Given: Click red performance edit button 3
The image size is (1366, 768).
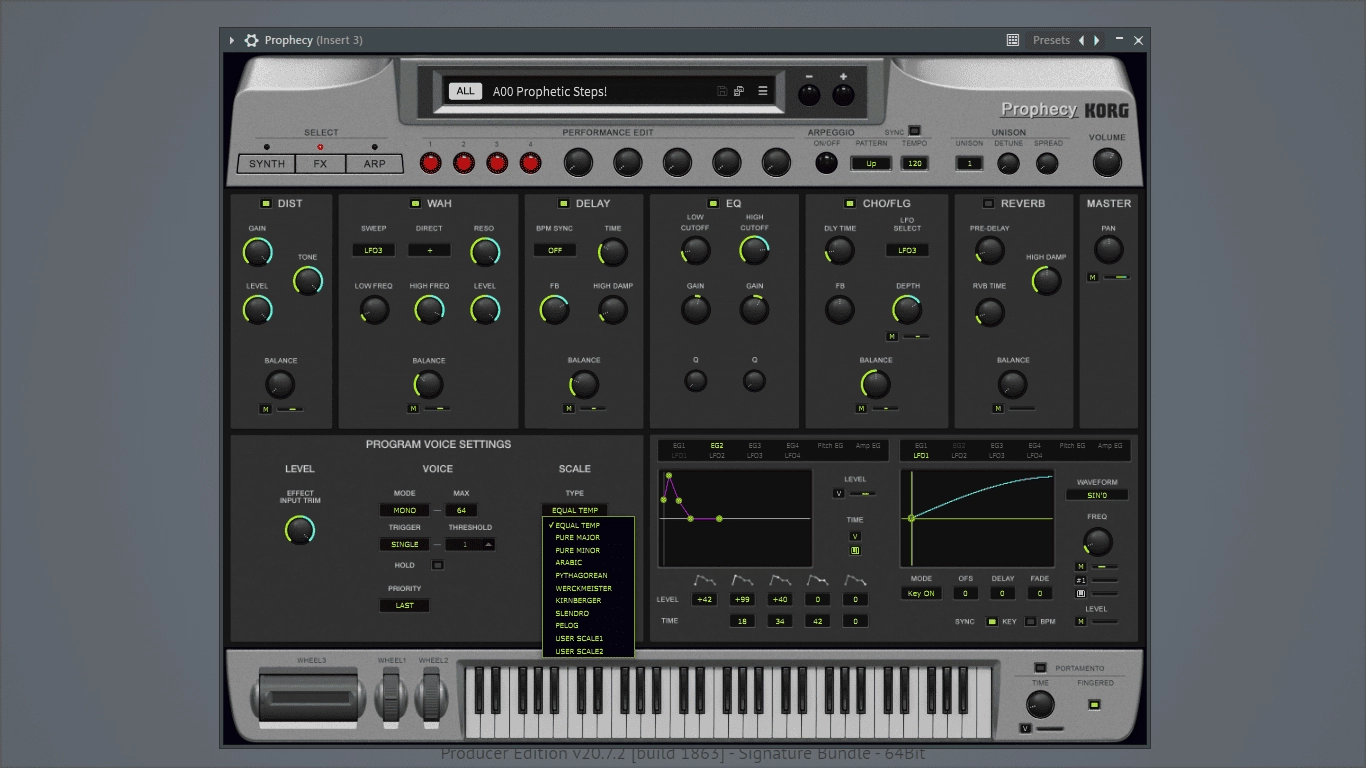Looking at the screenshot, I should click(497, 163).
